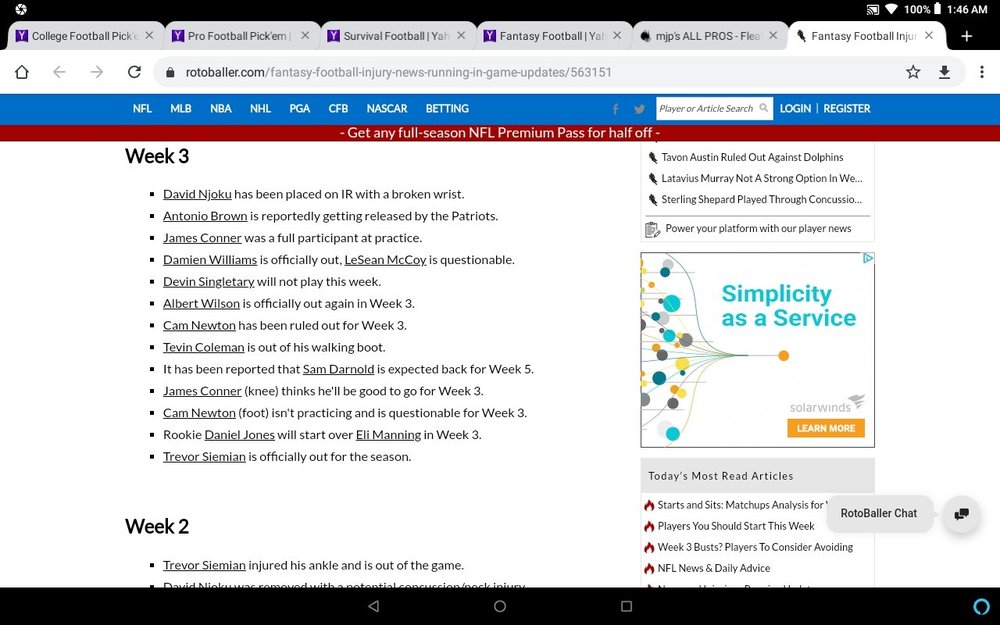Image resolution: width=1000 pixels, height=625 pixels.
Task: Open the PGA menu item
Action: tap(300, 108)
